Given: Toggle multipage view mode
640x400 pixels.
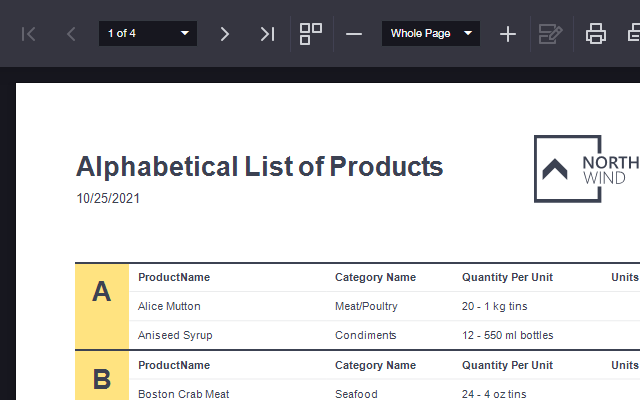Looking at the screenshot, I should (311, 34).
